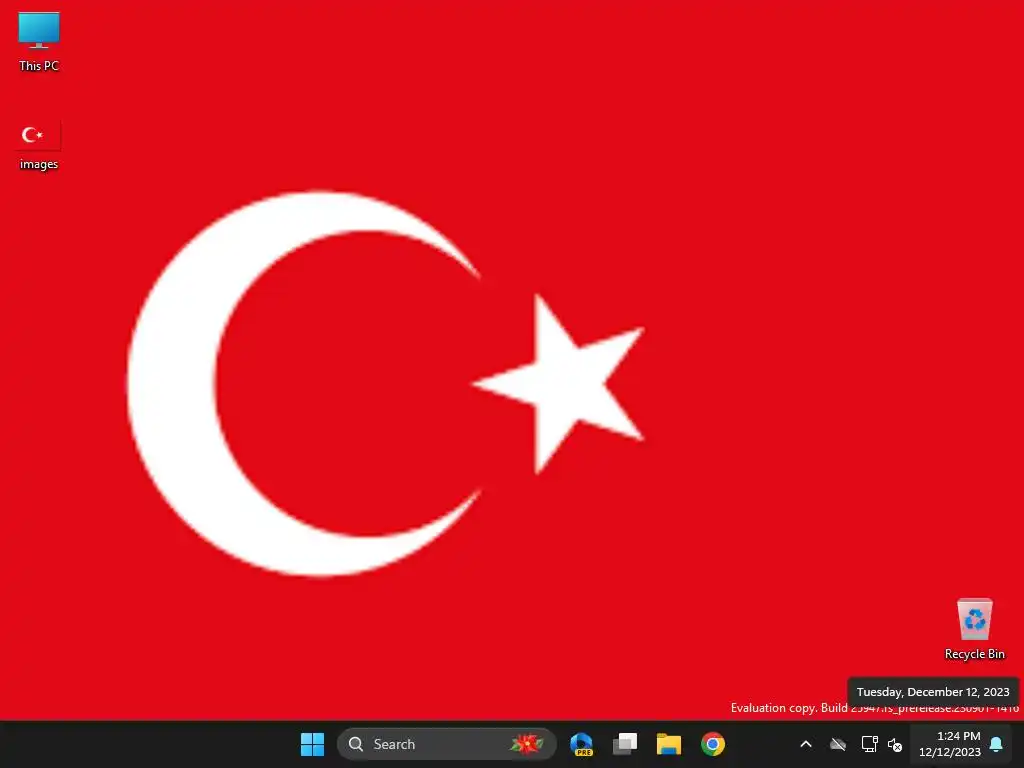Select the images file on desktop
This screenshot has width=1024, height=768.
pyautogui.click(x=39, y=146)
